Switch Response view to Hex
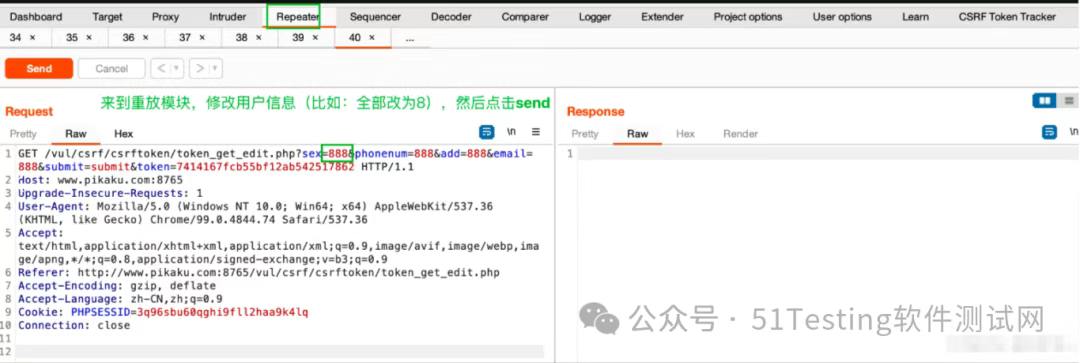This screenshot has height=363, width=1080. pyautogui.click(x=685, y=134)
